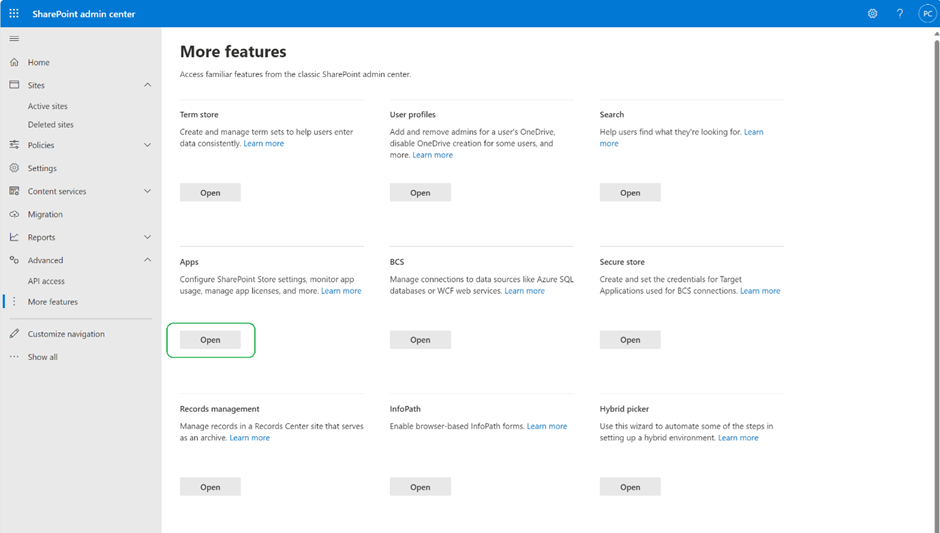Open the Apps feature
Screen dimensions: 940x533
pos(210,340)
